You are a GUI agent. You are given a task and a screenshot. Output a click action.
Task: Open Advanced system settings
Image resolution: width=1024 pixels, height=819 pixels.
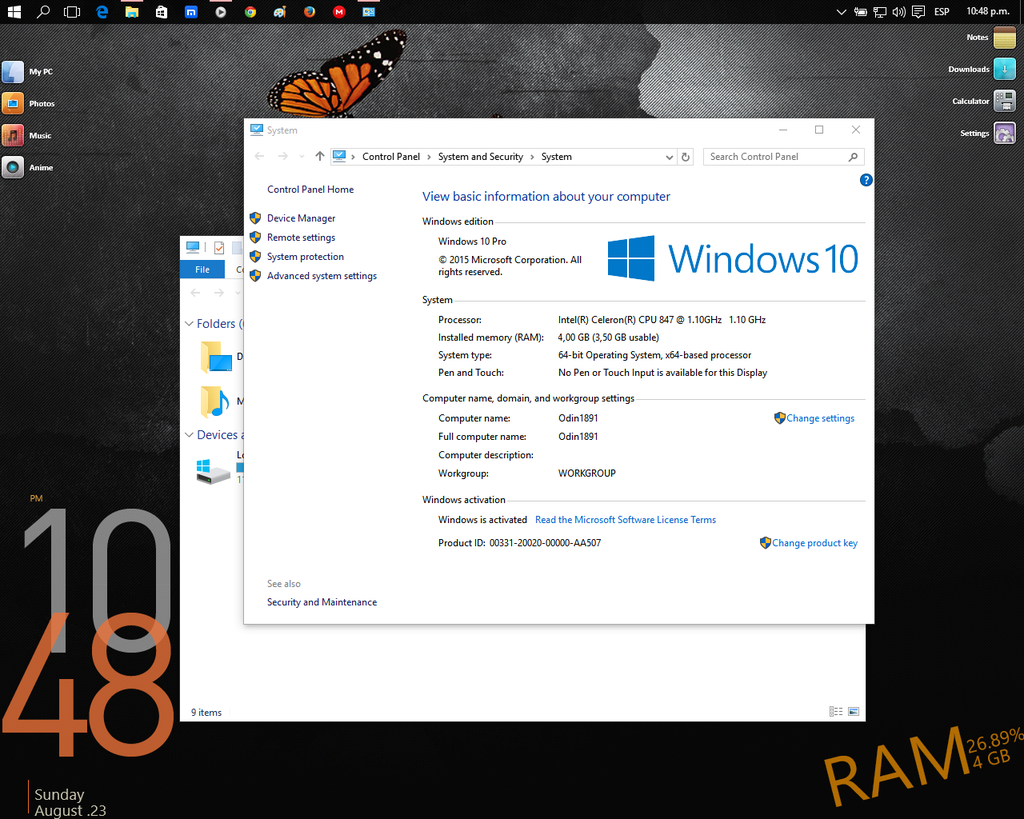pos(322,276)
